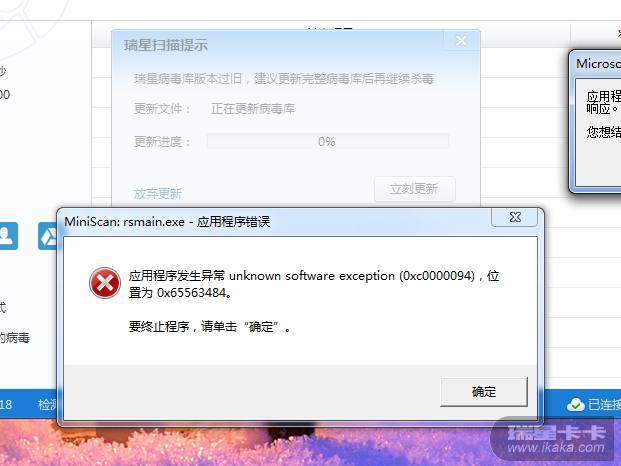
Task: Click the 立刻更新 button
Action: (x=415, y=189)
